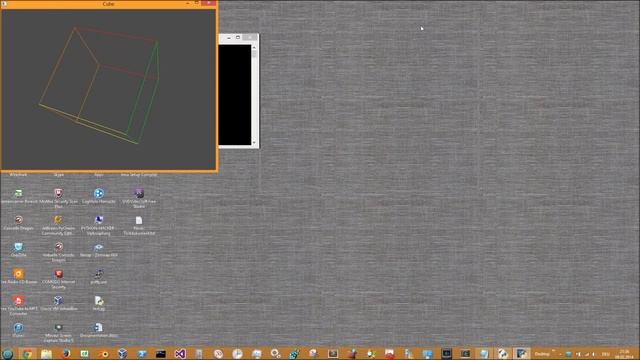Open COMODO Internet Security desktop icon

point(58,279)
